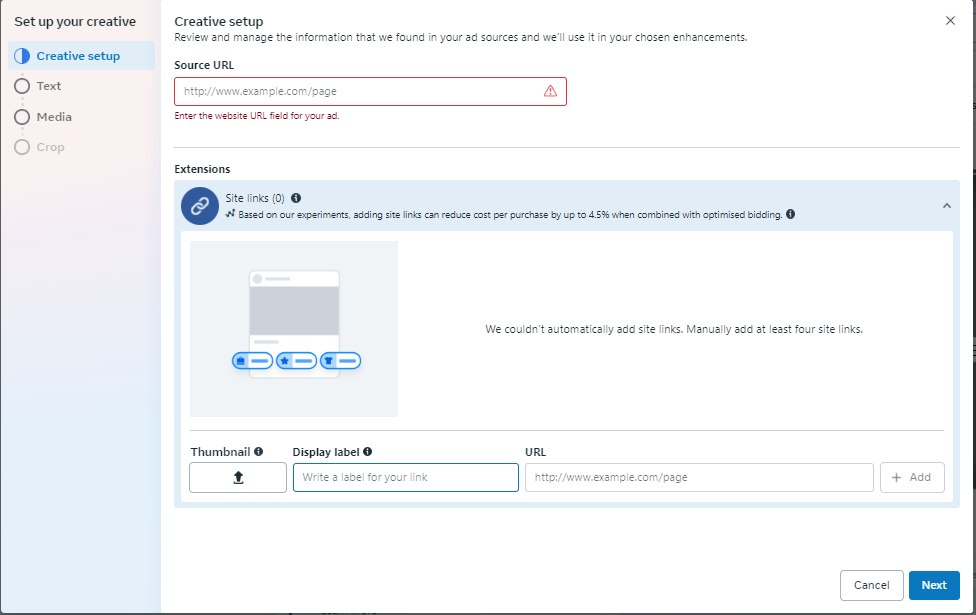
Task: Click the Display label text field
Action: click(x=405, y=478)
